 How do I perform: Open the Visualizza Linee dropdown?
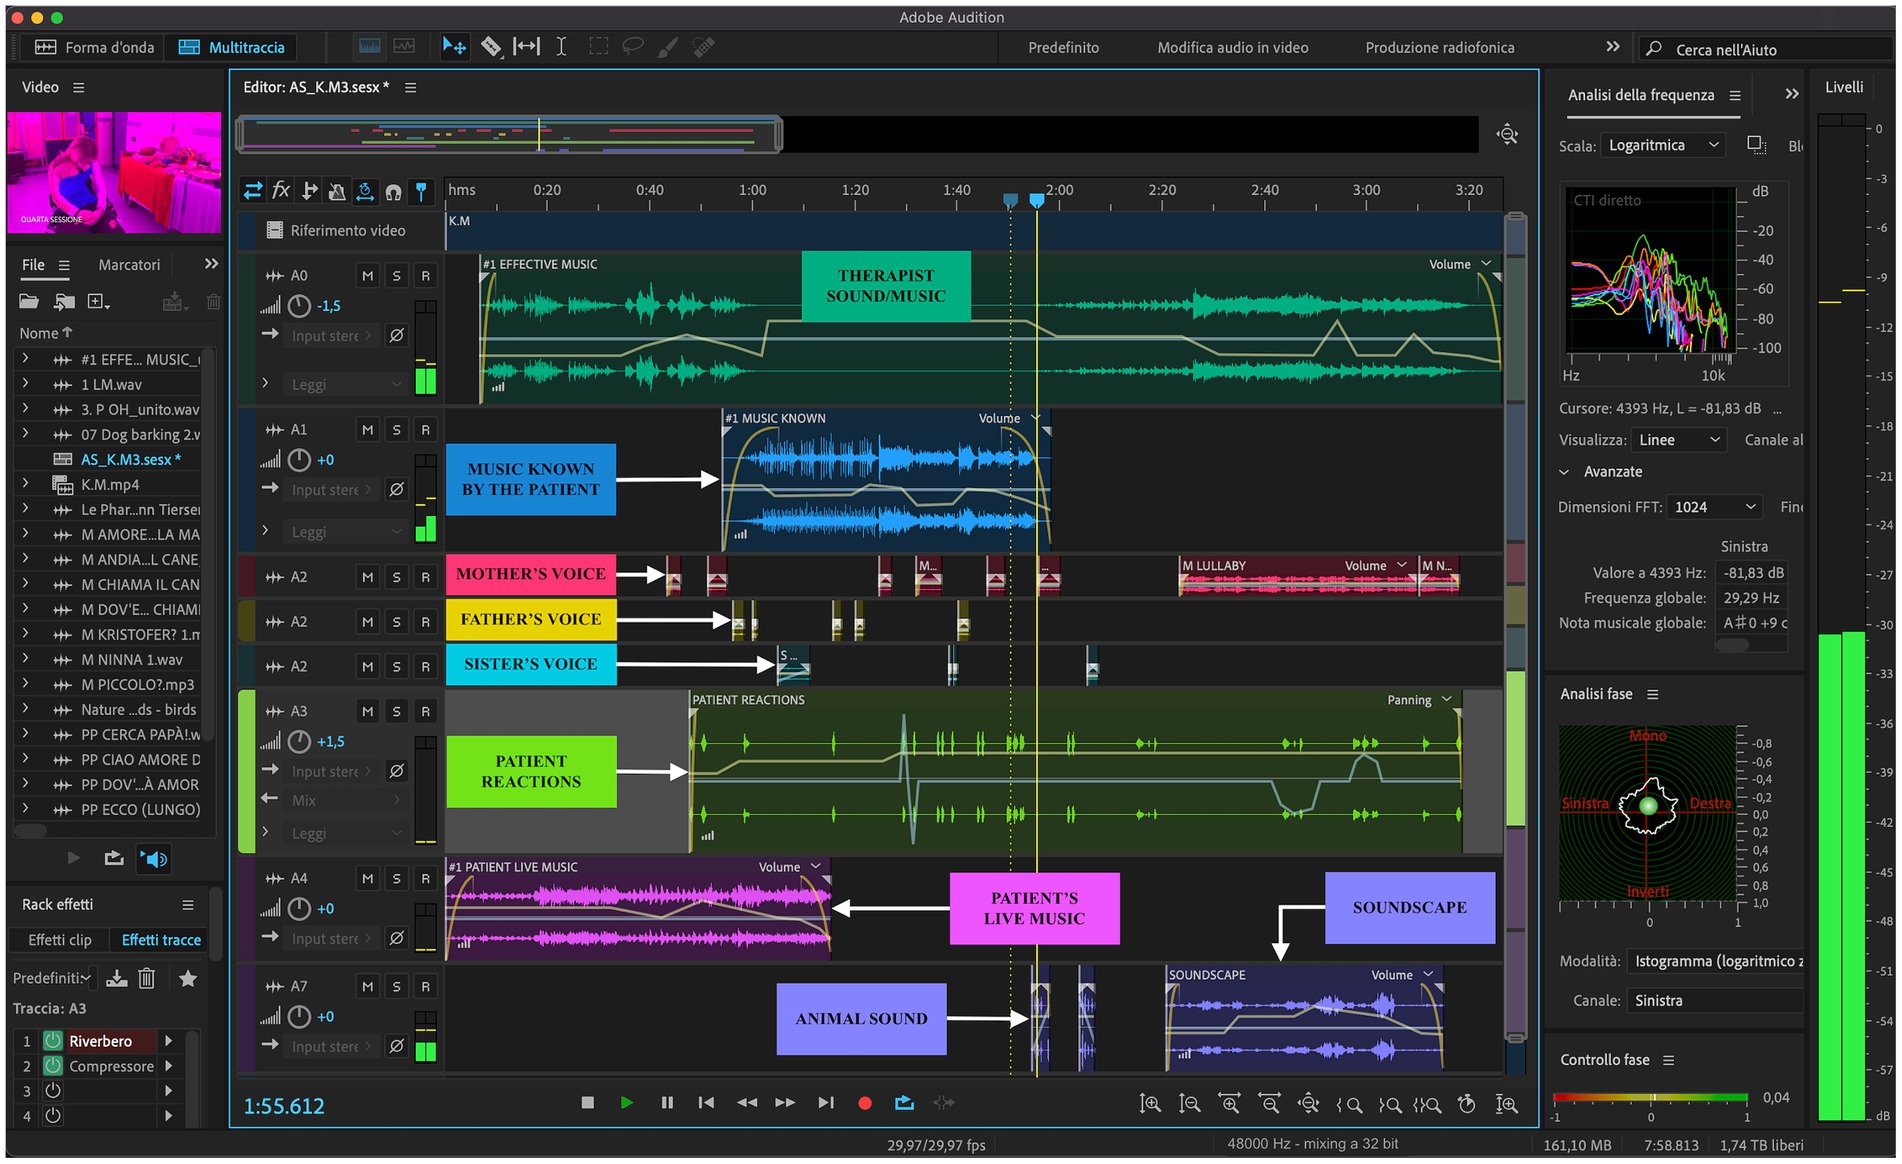coord(1678,440)
